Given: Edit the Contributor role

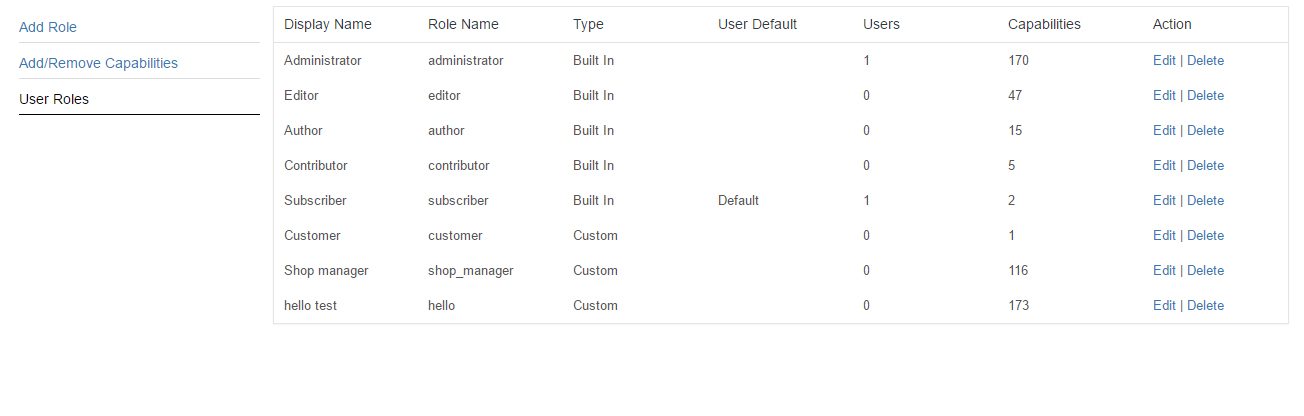Looking at the screenshot, I should 1164,165.
